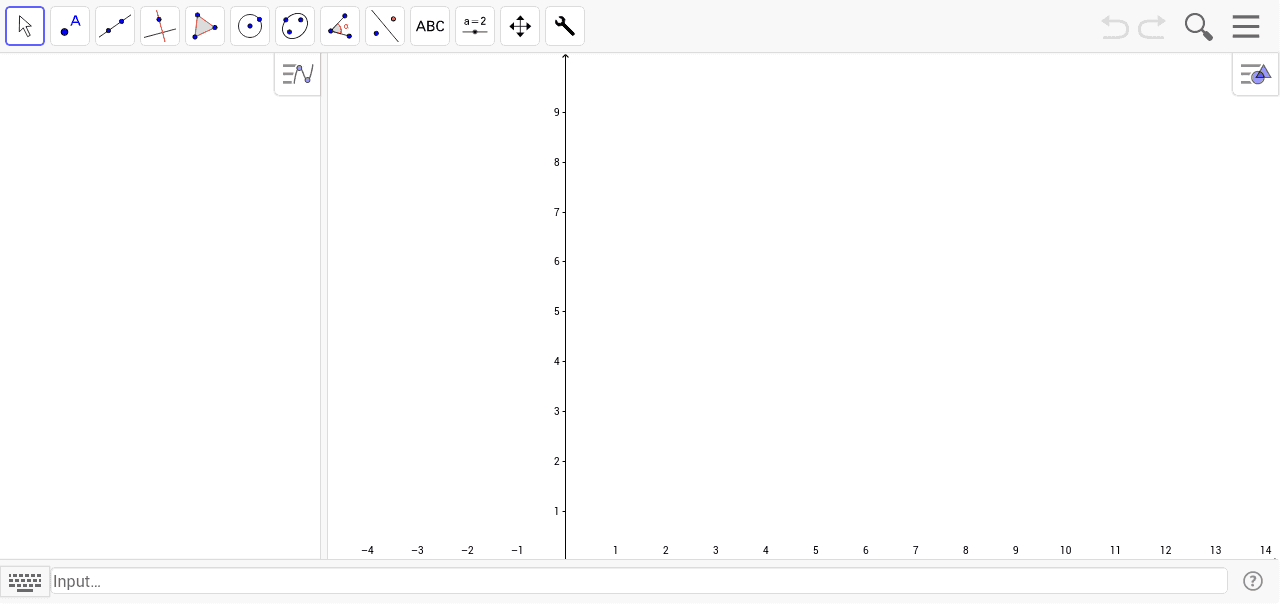Toggle the Graphics view style bar
1280x604 pixels.
pos(1255,74)
